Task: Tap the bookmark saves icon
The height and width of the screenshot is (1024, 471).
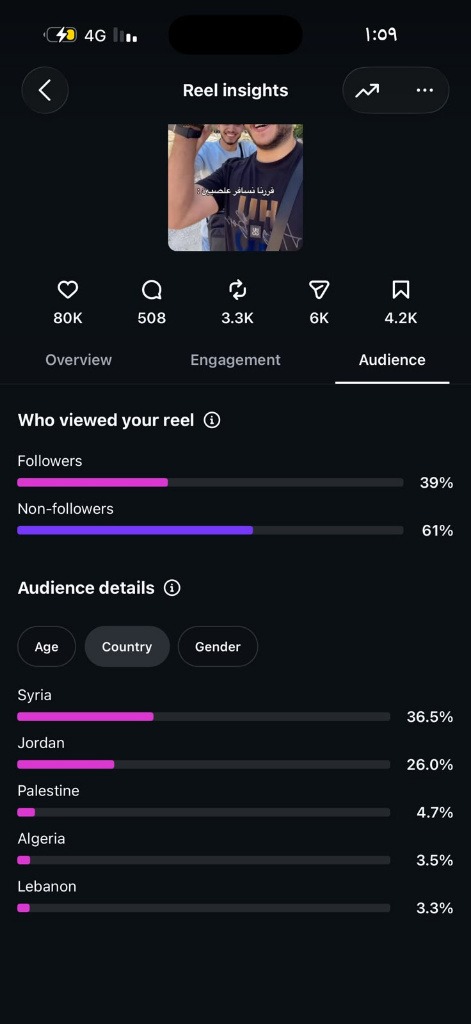Action: [x=400, y=290]
